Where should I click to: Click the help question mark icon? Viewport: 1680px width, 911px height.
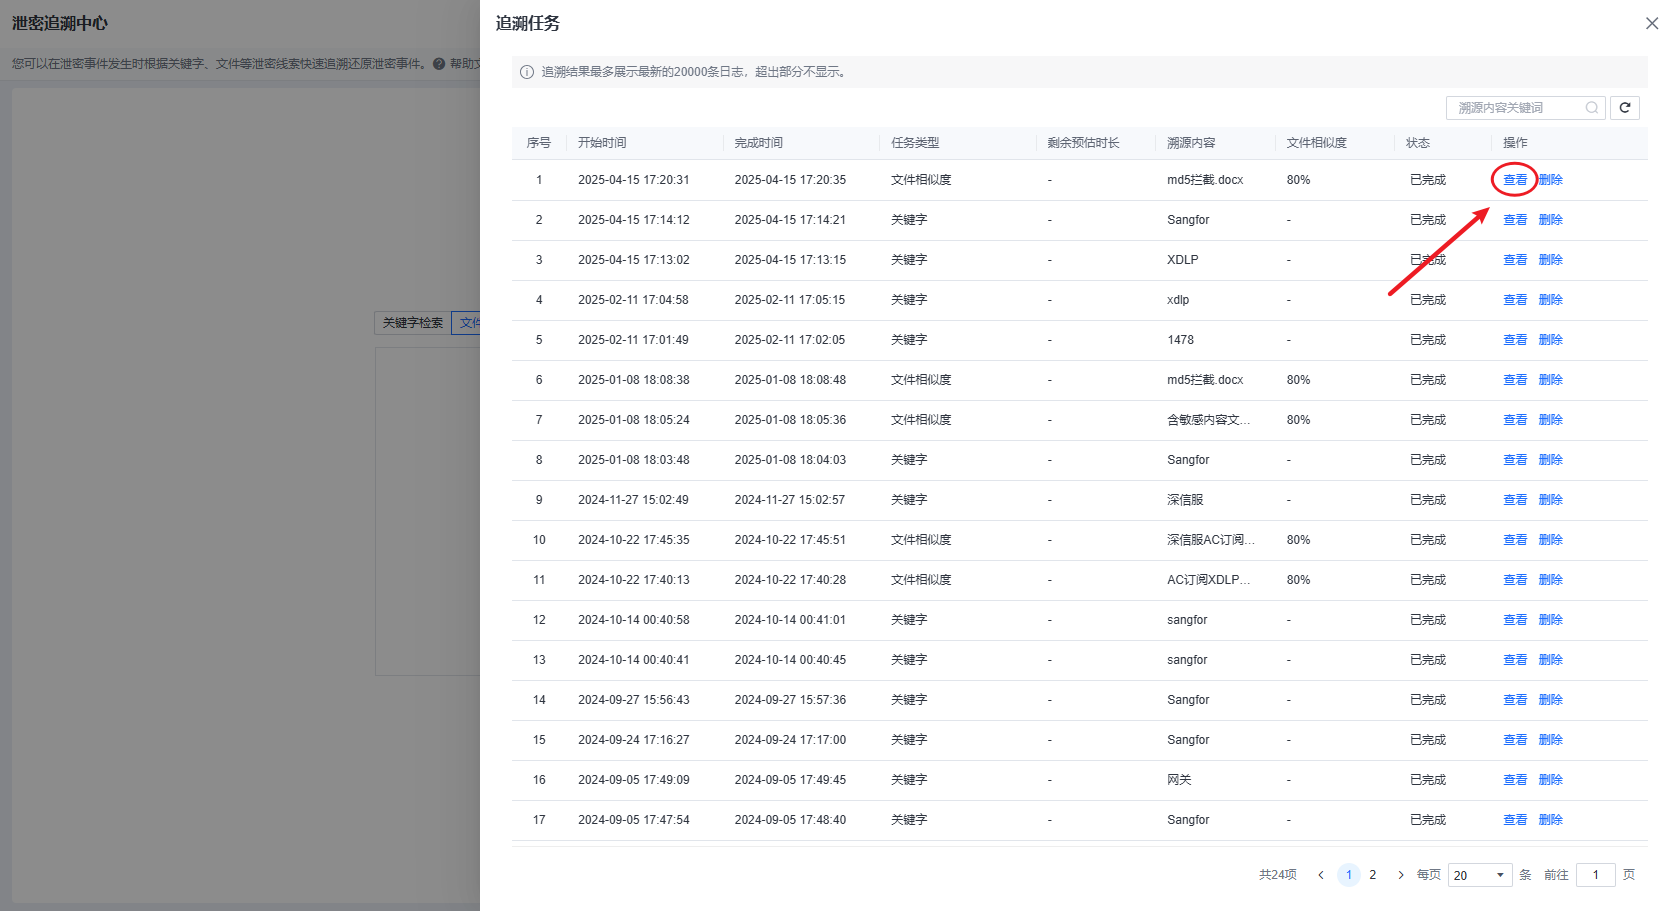439,64
